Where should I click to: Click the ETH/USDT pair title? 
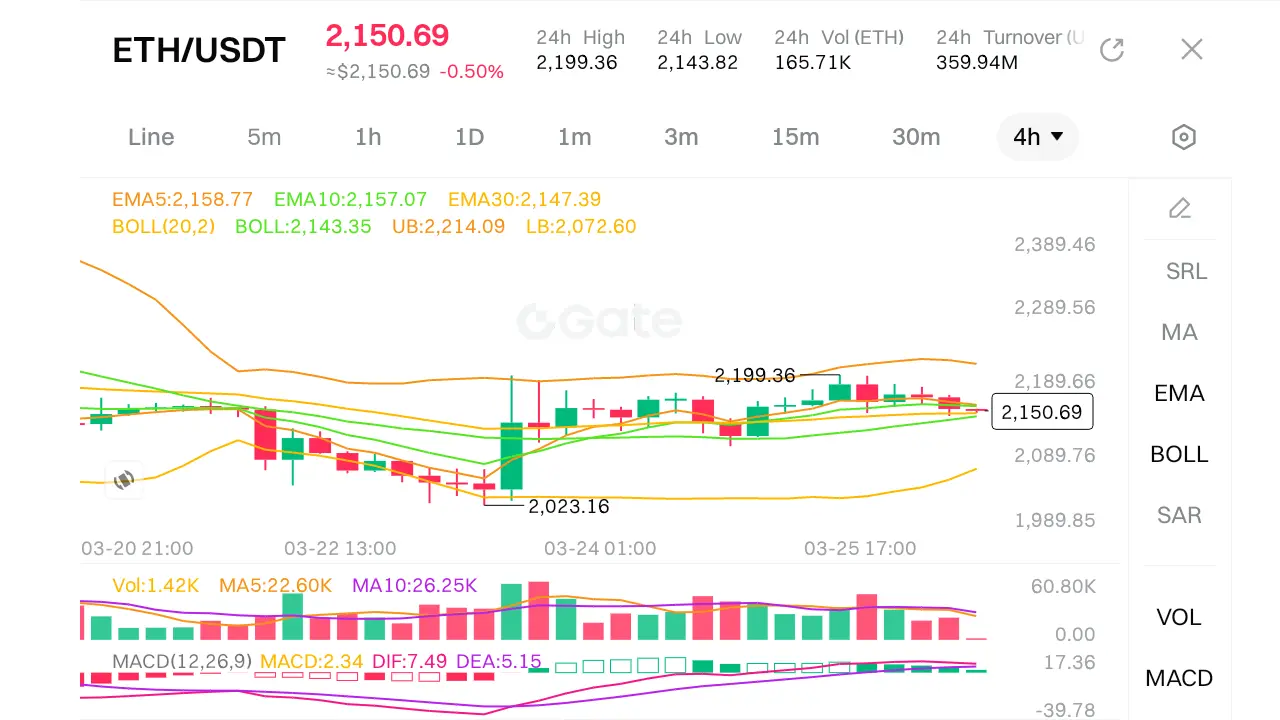click(199, 50)
